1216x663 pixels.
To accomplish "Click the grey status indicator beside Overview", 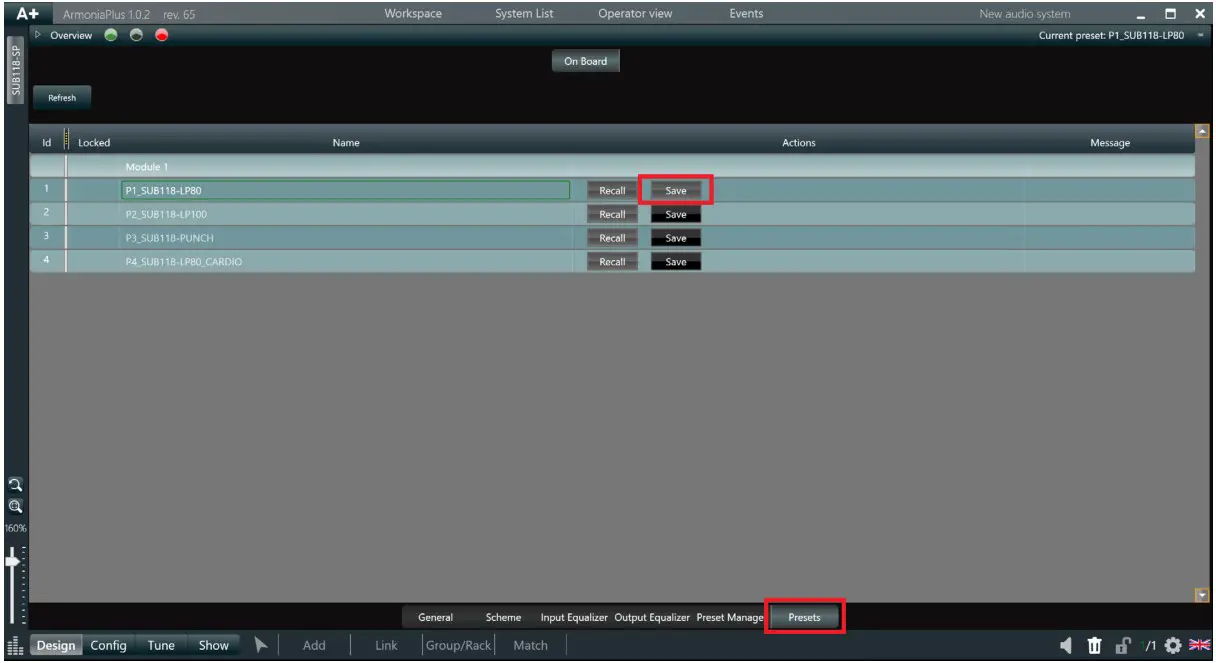I will 137,36.
